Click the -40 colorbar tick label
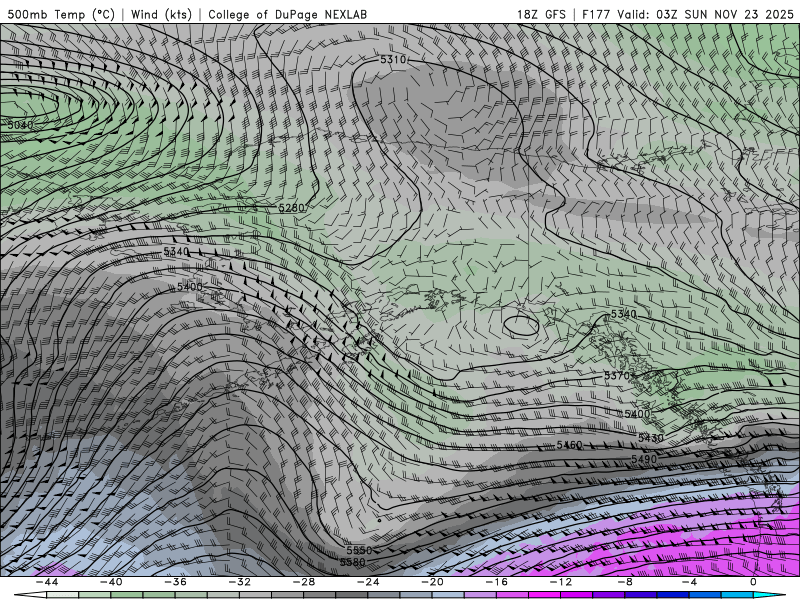 click(x=111, y=582)
